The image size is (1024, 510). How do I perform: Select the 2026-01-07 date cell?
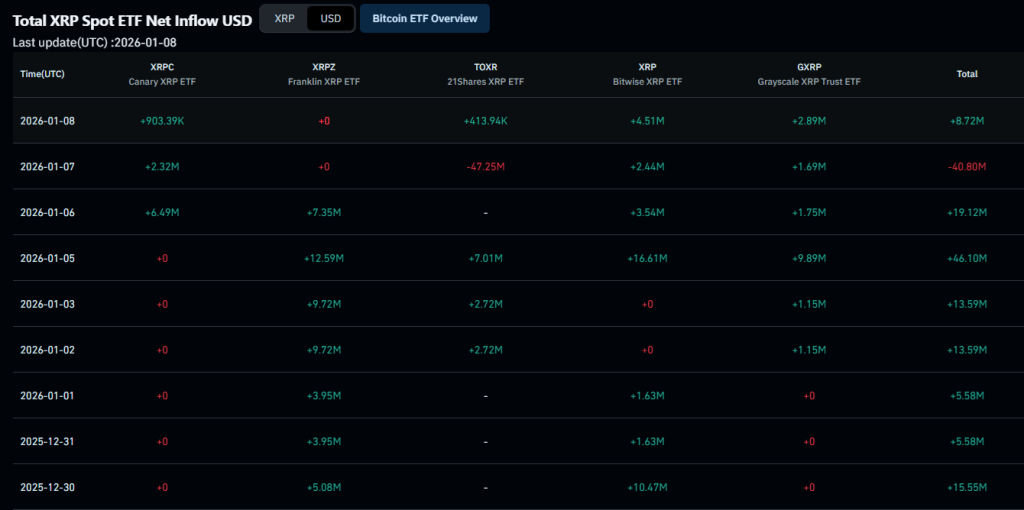point(48,167)
